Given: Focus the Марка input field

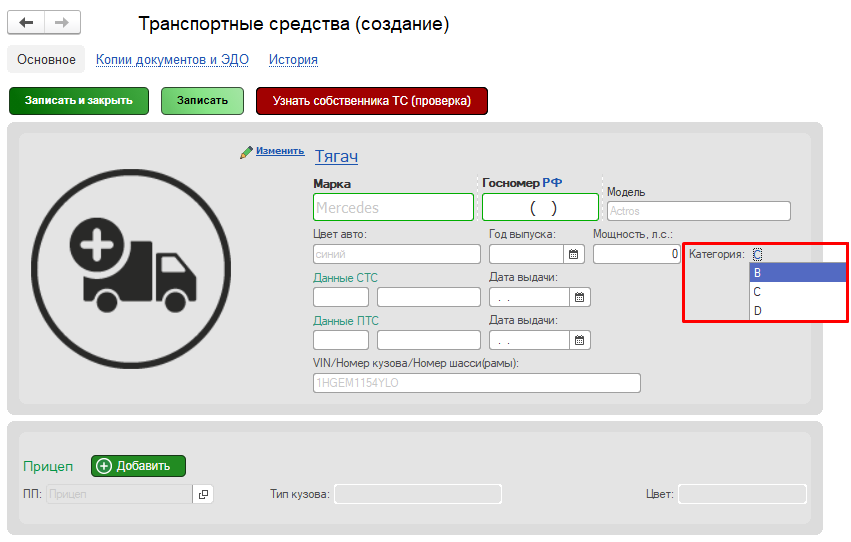Looking at the screenshot, I should (x=393, y=207).
